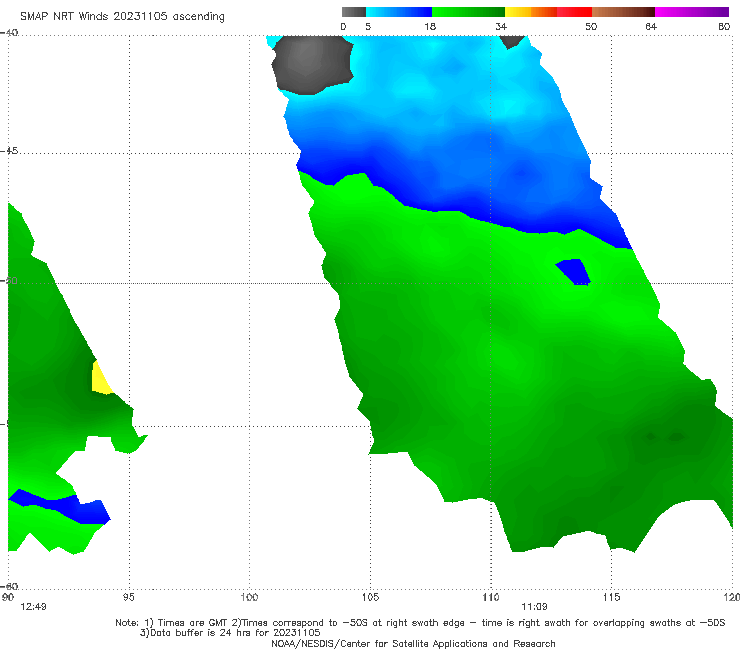The image size is (740, 650).
Task: Pick the magenta-purple segment of the color bar
Action: [x=692, y=12]
